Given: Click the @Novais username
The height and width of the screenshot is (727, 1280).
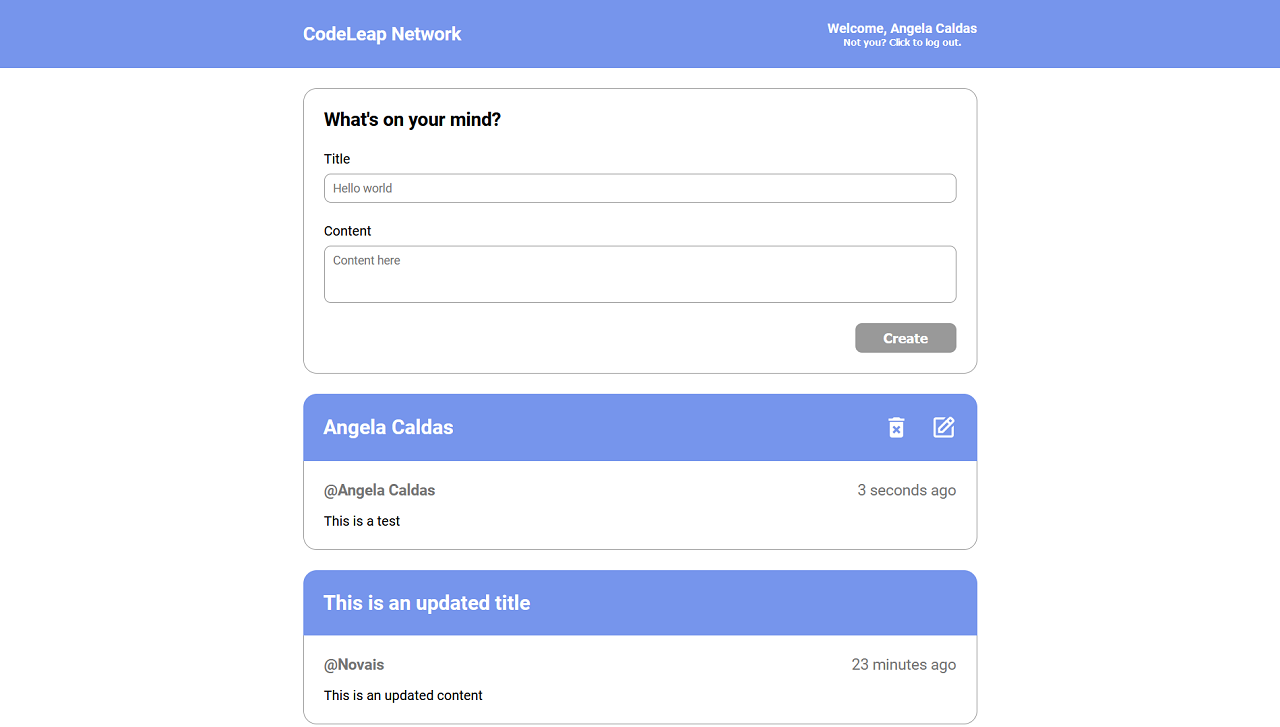Looking at the screenshot, I should pyautogui.click(x=354, y=664).
